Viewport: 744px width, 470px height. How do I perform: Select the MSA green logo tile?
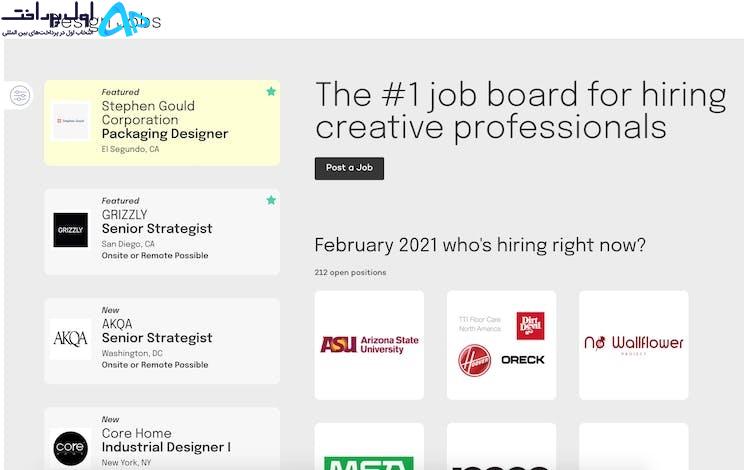point(369,447)
